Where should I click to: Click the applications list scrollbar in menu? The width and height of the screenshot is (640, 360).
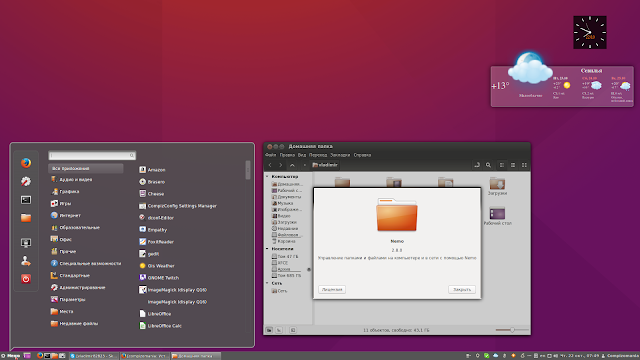click(x=248, y=170)
